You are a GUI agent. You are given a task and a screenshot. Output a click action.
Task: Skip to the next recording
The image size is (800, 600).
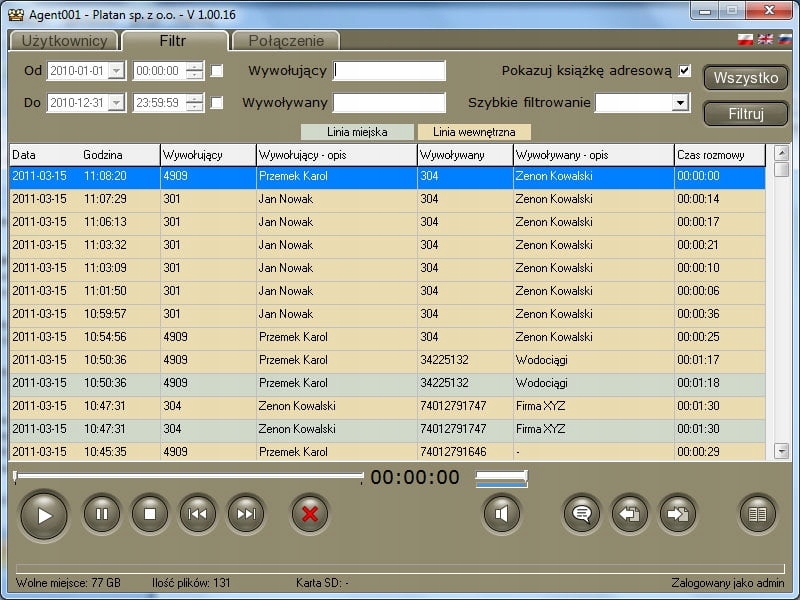[246, 514]
